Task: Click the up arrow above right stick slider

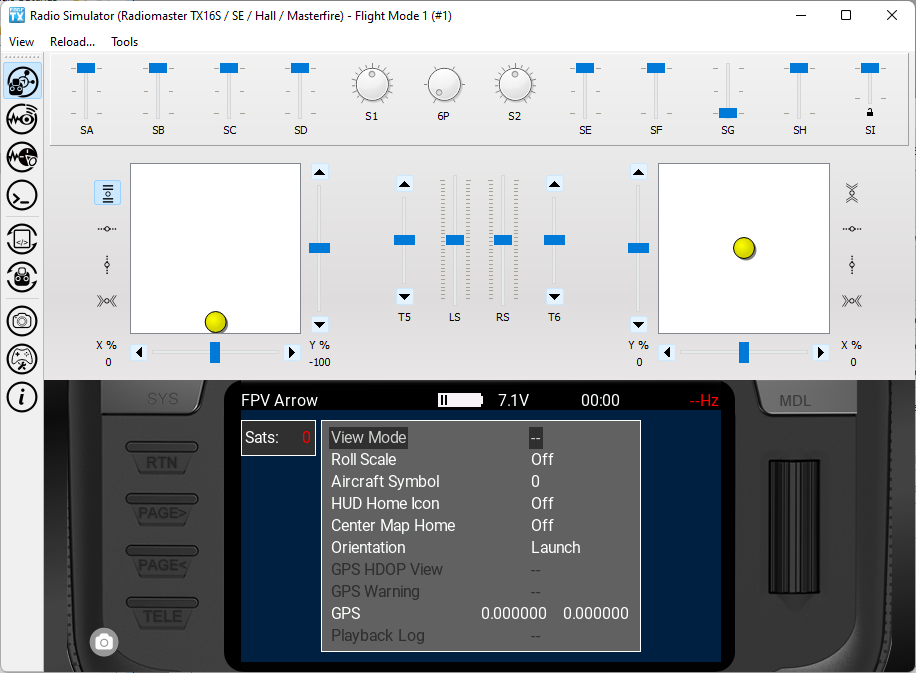Action: pyautogui.click(x=638, y=170)
